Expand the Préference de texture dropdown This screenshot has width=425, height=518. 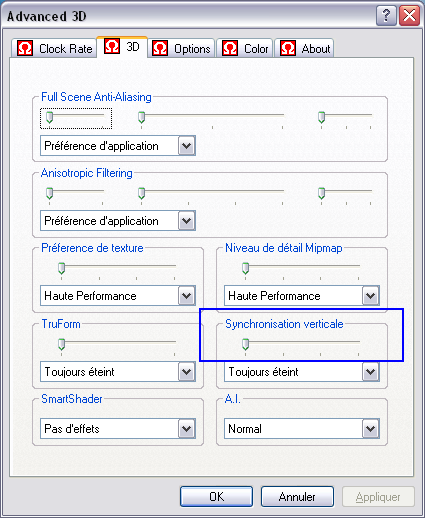[187, 296]
